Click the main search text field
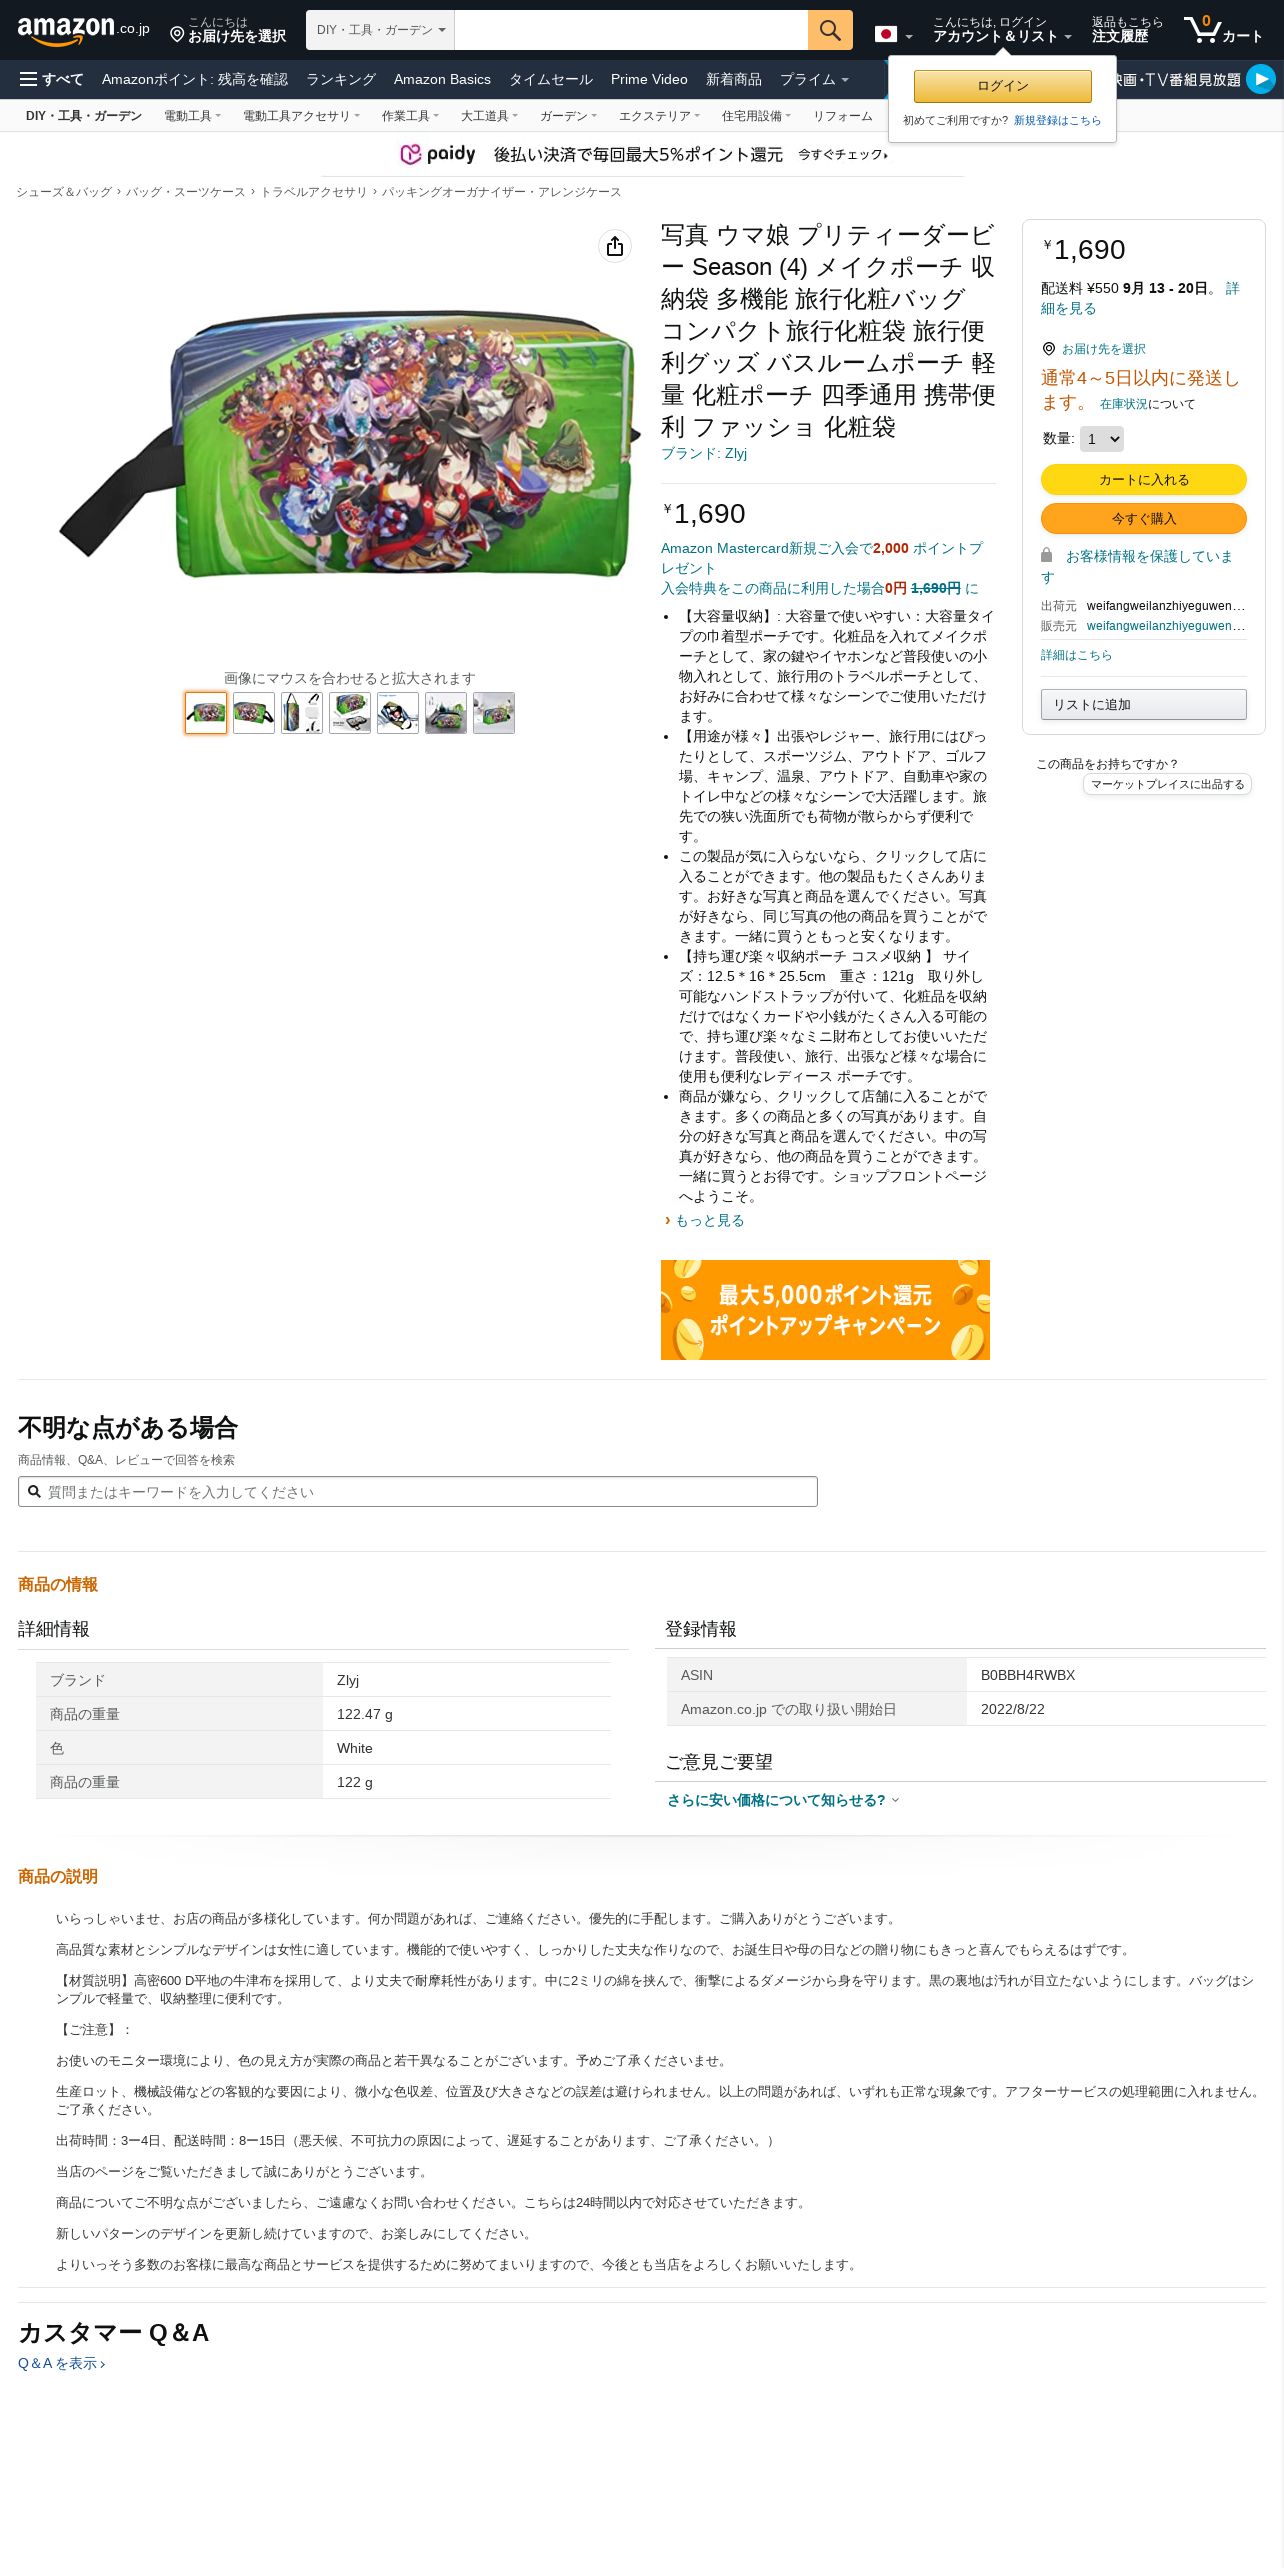 631,30
